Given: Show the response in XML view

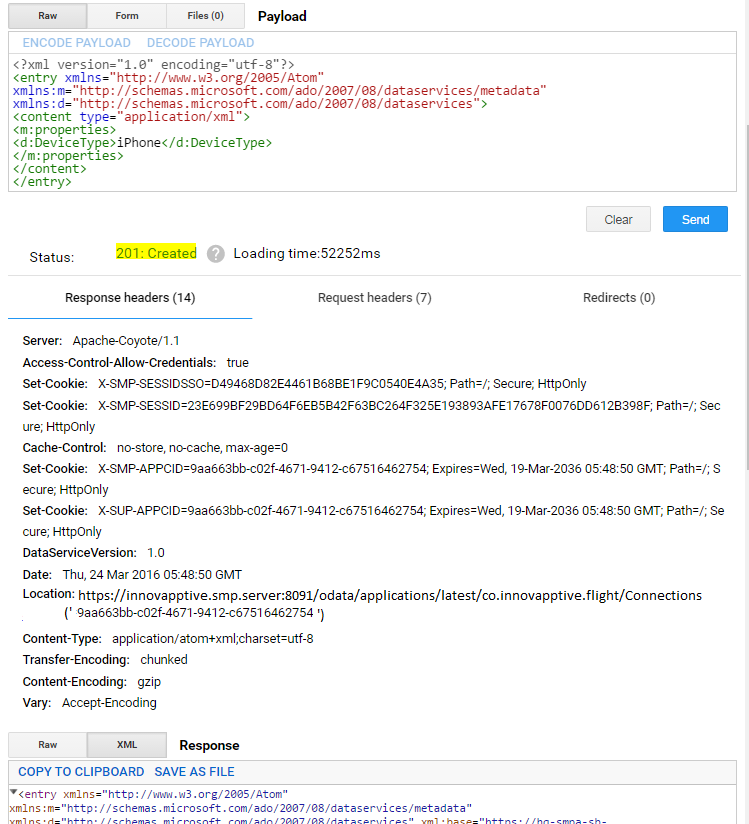Looking at the screenshot, I should (127, 744).
